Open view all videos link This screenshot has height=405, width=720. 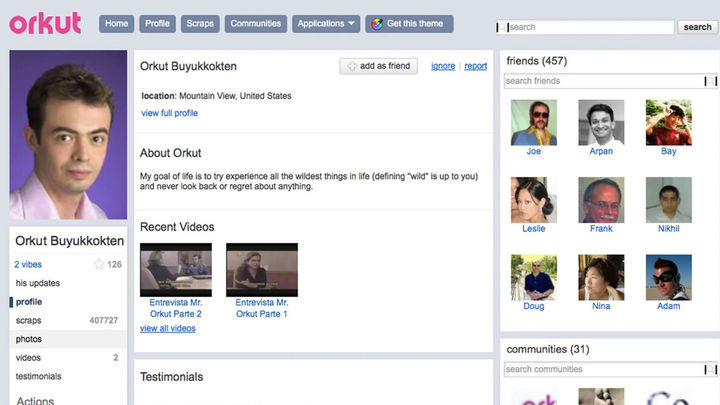coord(167,328)
